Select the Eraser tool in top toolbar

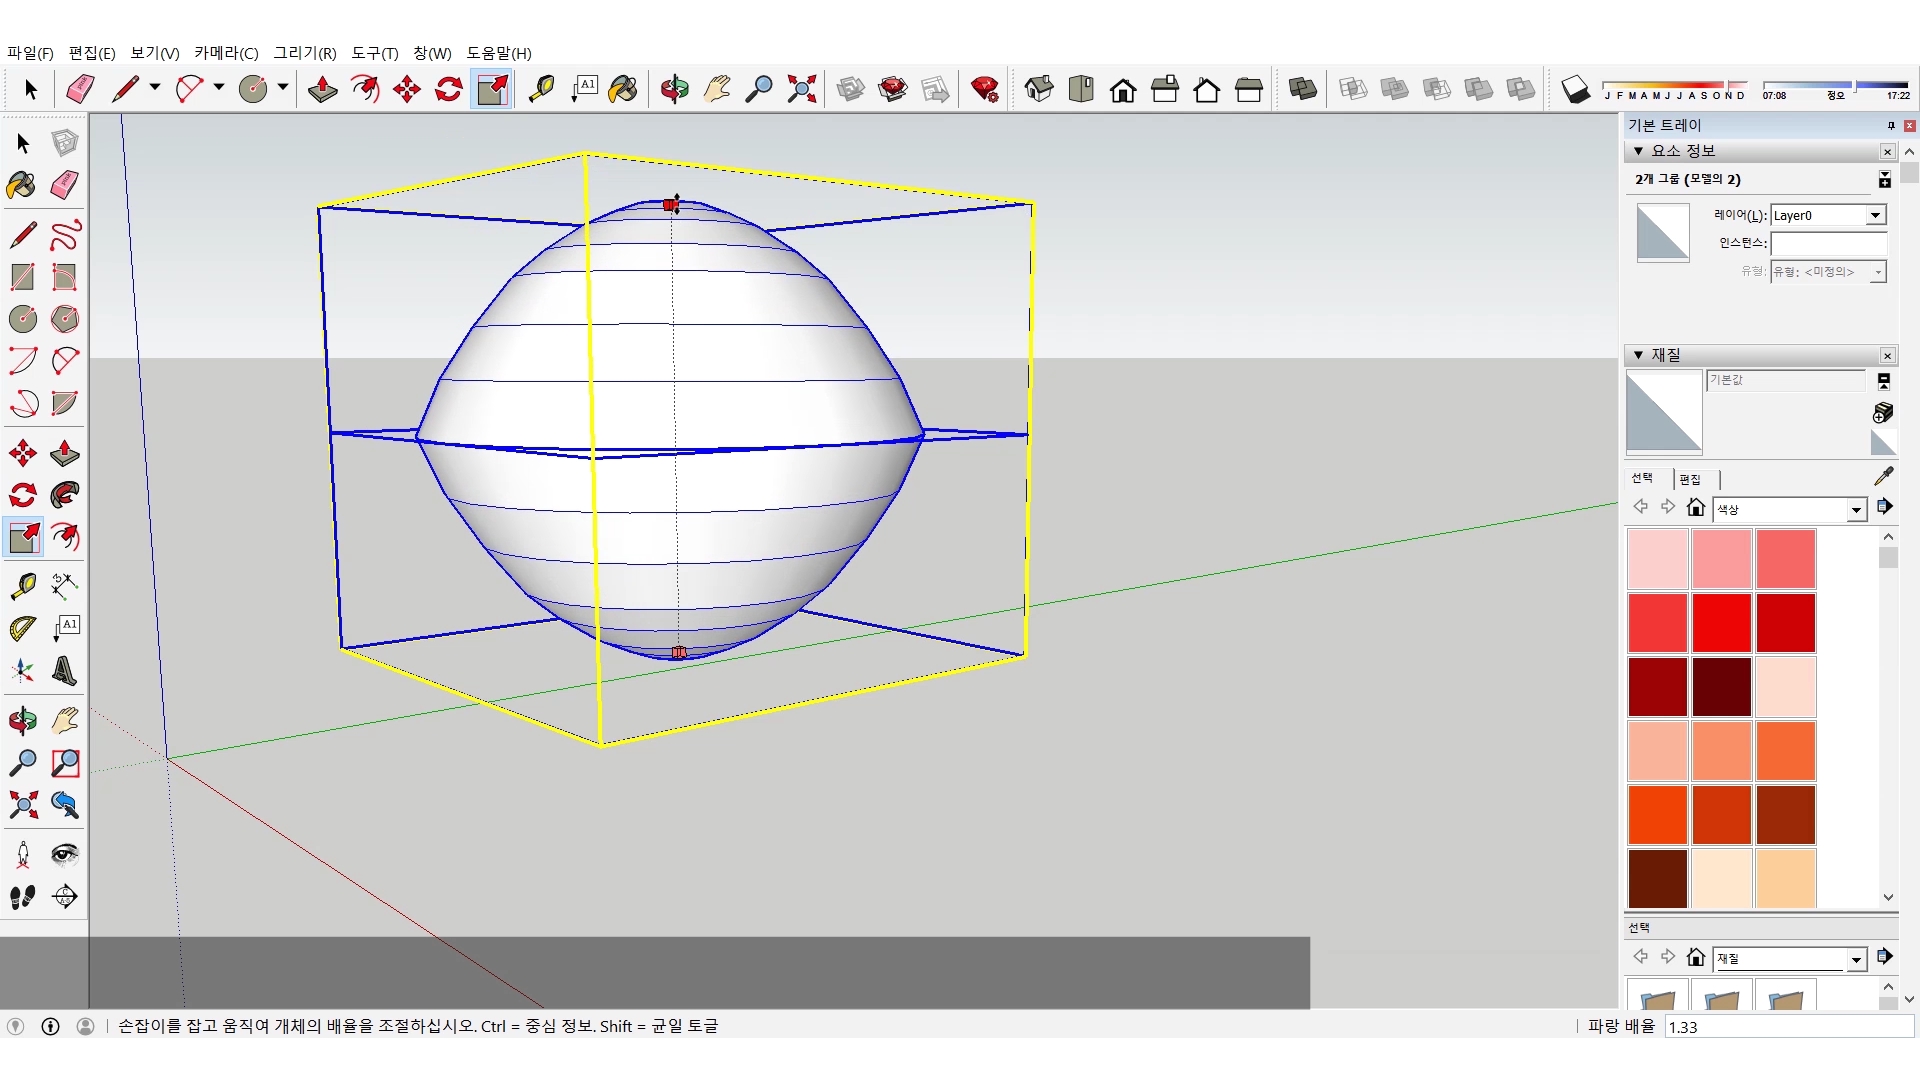[80, 90]
